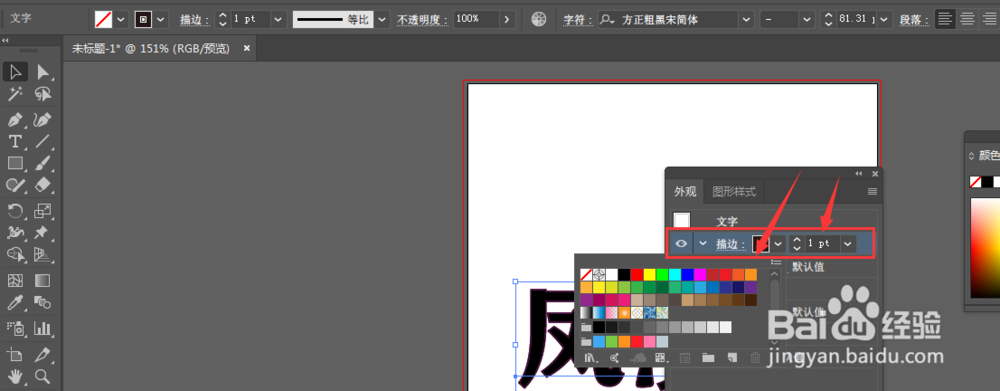
Task: Close the 未标题-1 document tab
Action: pos(247,48)
